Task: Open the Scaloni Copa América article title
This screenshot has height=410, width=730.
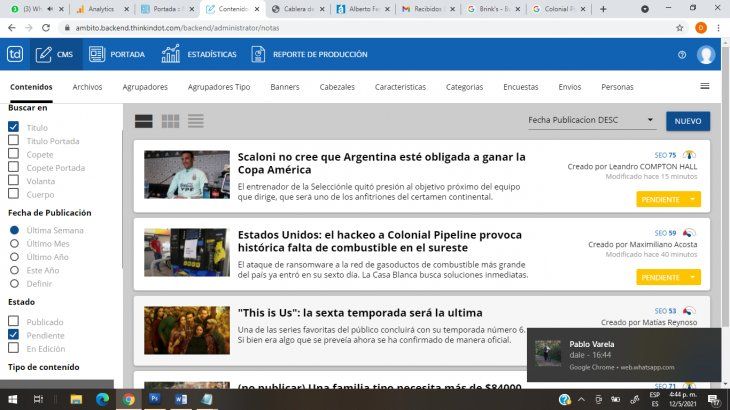Action: point(381,163)
